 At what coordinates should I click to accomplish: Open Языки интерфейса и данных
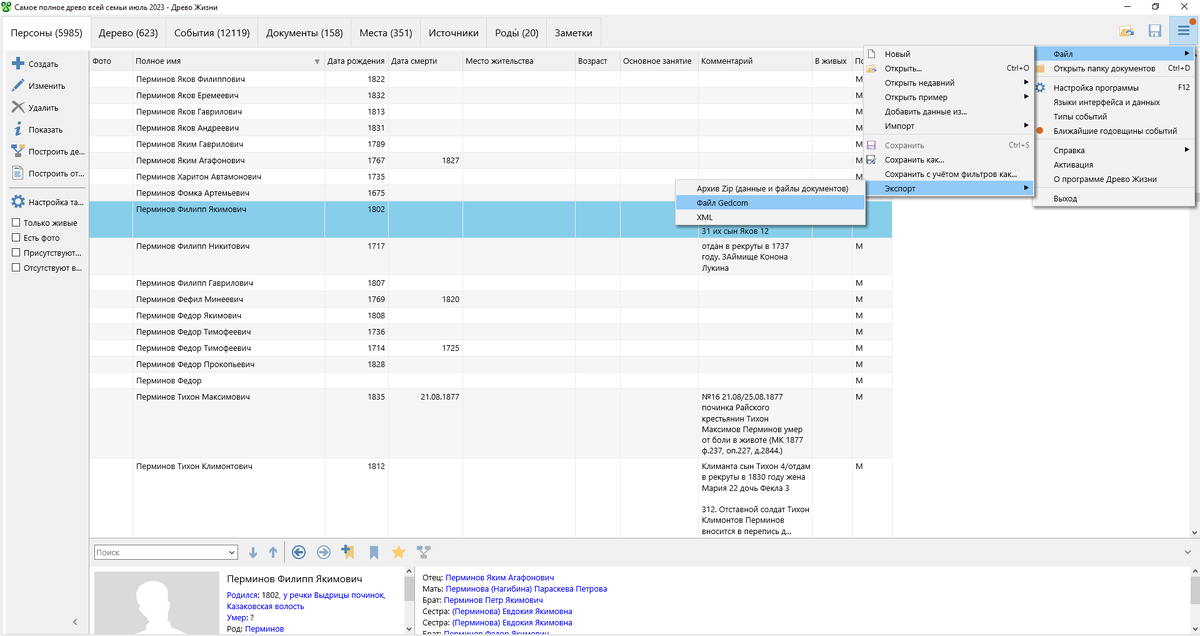click(x=1114, y=102)
